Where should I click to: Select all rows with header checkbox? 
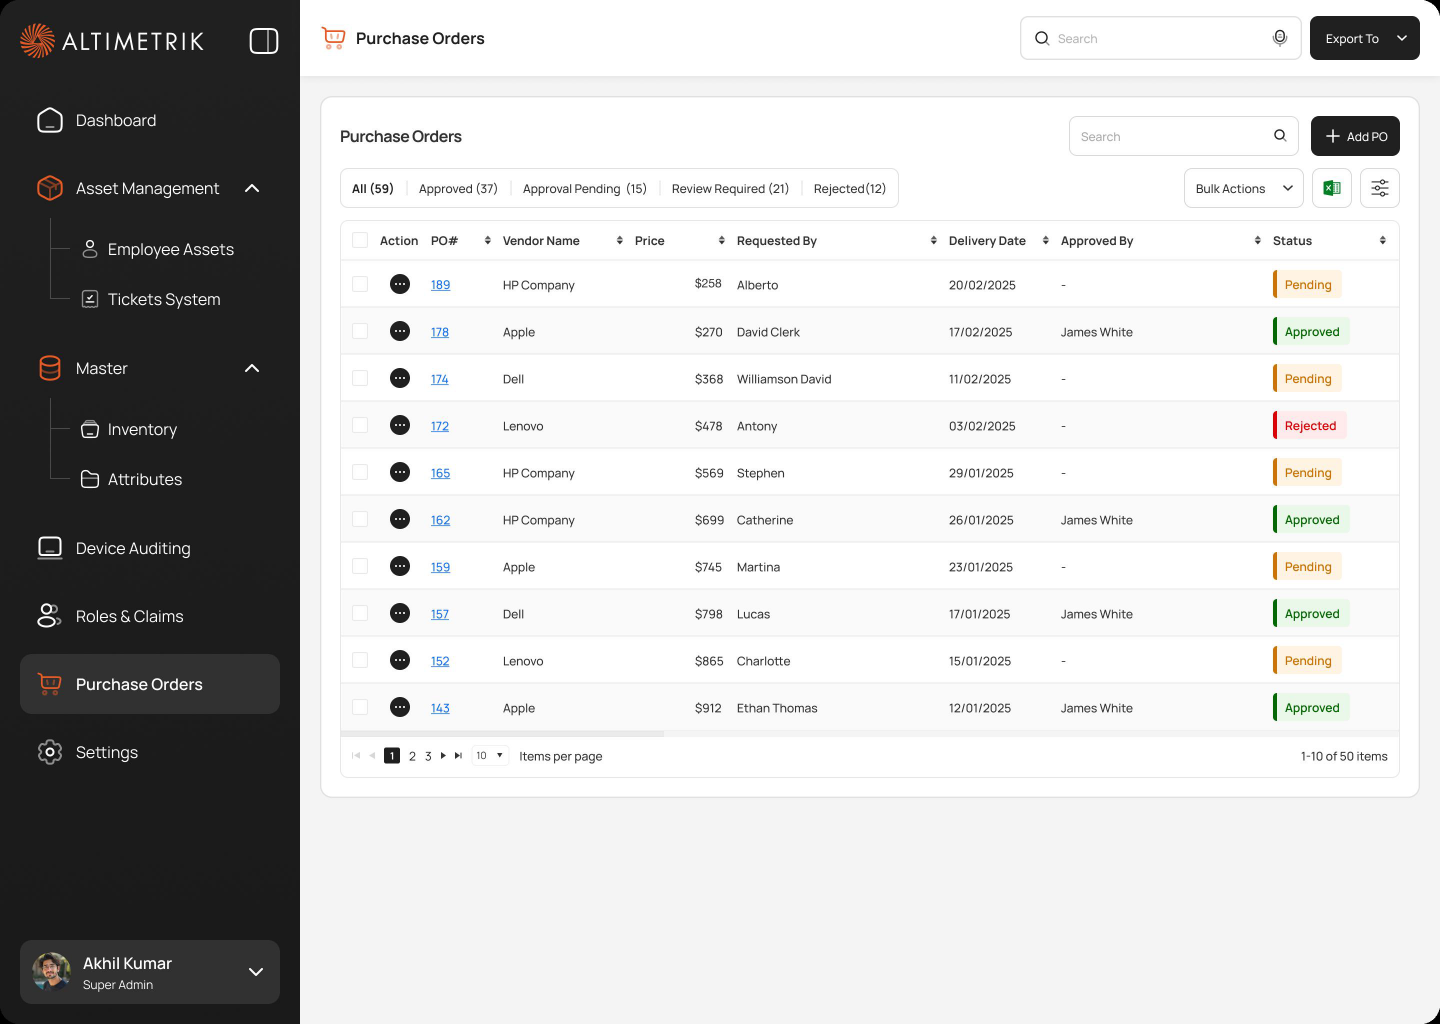coord(360,241)
